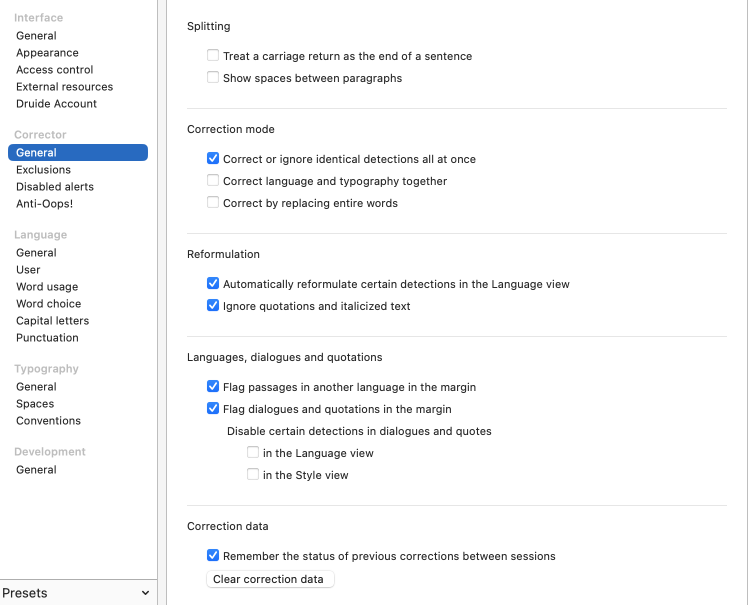Select Druide Account in sidebar
This screenshot has height=605, width=748.
click(56, 104)
